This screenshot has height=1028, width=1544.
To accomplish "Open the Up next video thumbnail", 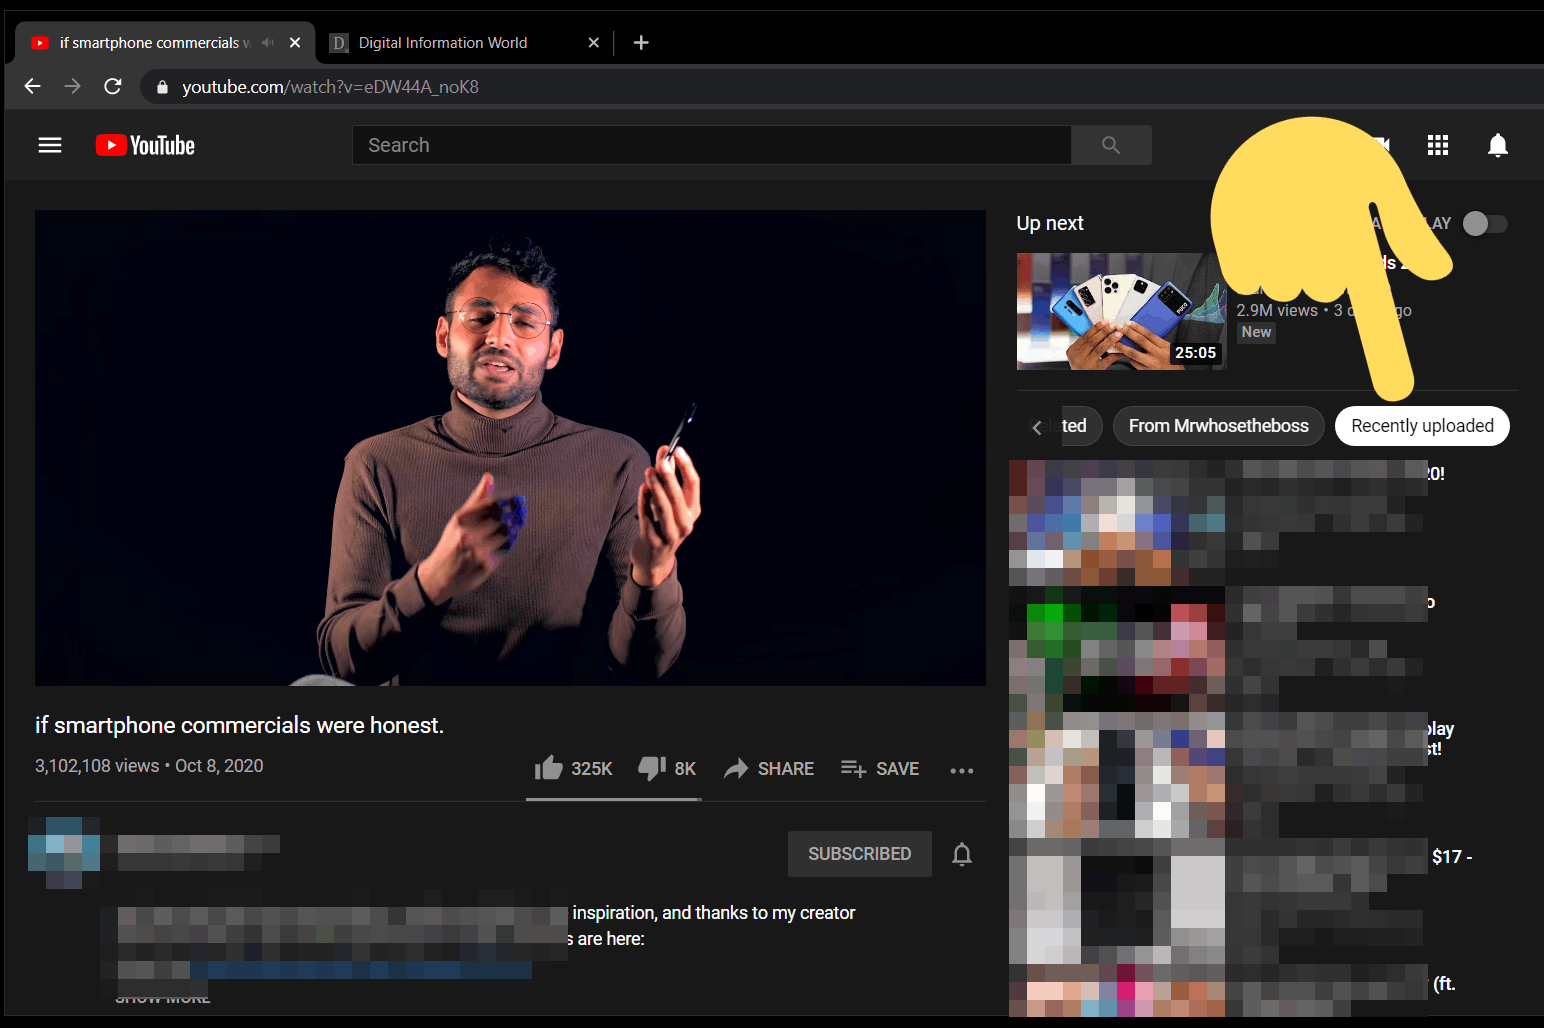I will coord(1121,311).
